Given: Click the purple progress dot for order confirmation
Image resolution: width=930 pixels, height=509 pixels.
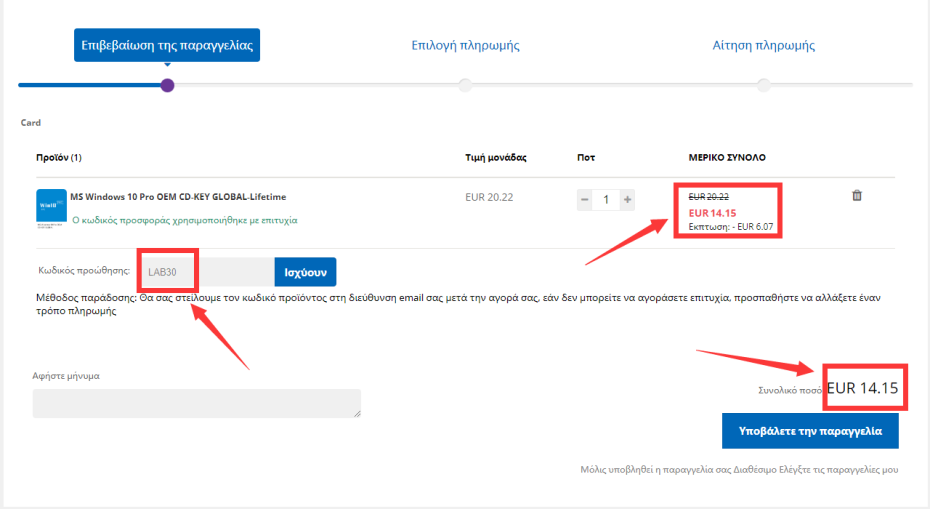Looking at the screenshot, I should coord(167,85).
